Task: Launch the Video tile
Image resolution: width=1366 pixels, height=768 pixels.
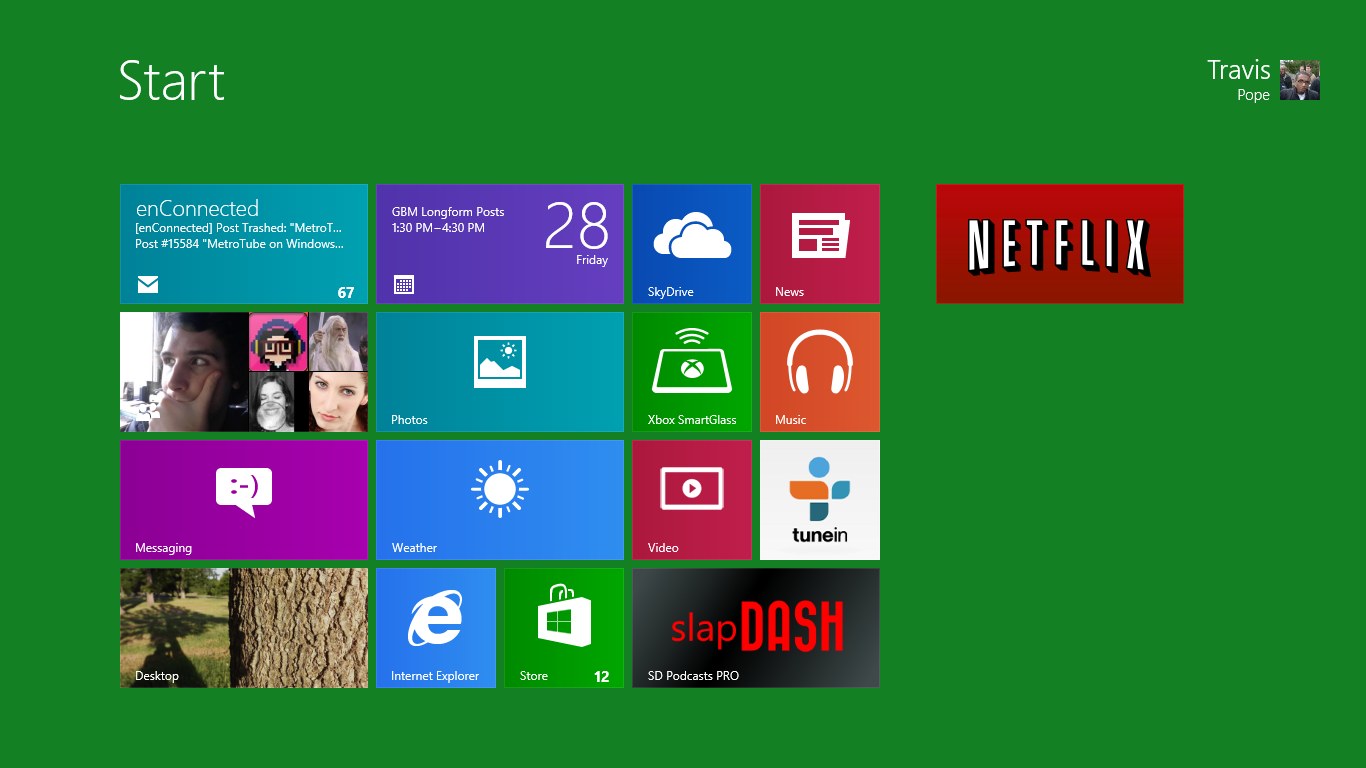Action: point(692,500)
